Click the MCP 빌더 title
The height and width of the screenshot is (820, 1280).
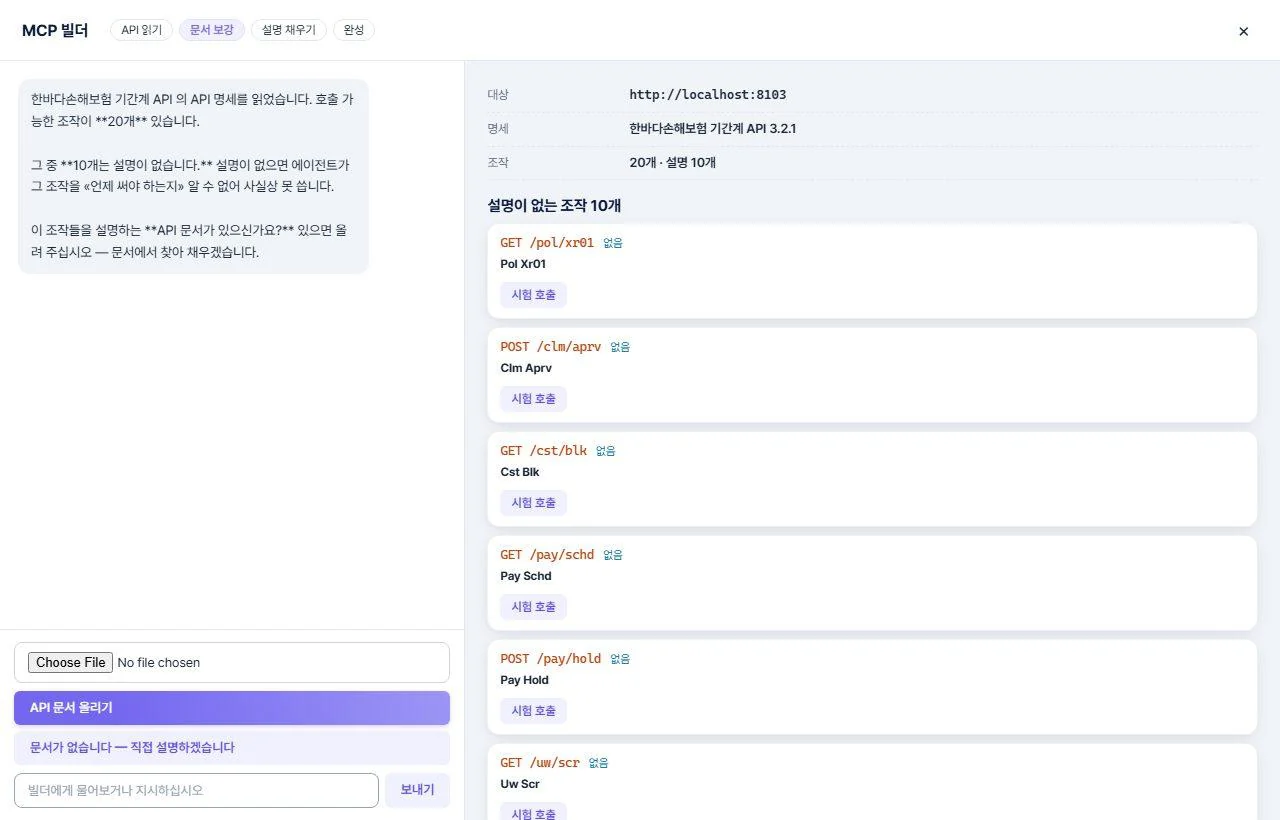click(55, 31)
